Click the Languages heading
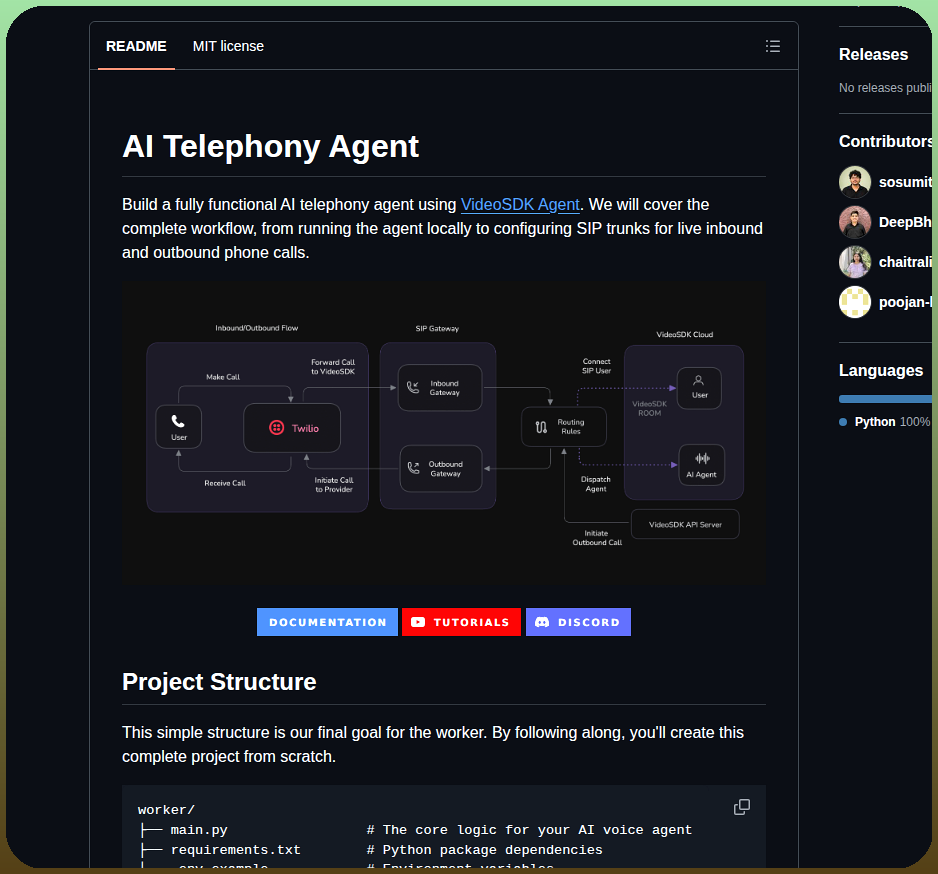Screen dimensions: 938x874 tap(881, 370)
